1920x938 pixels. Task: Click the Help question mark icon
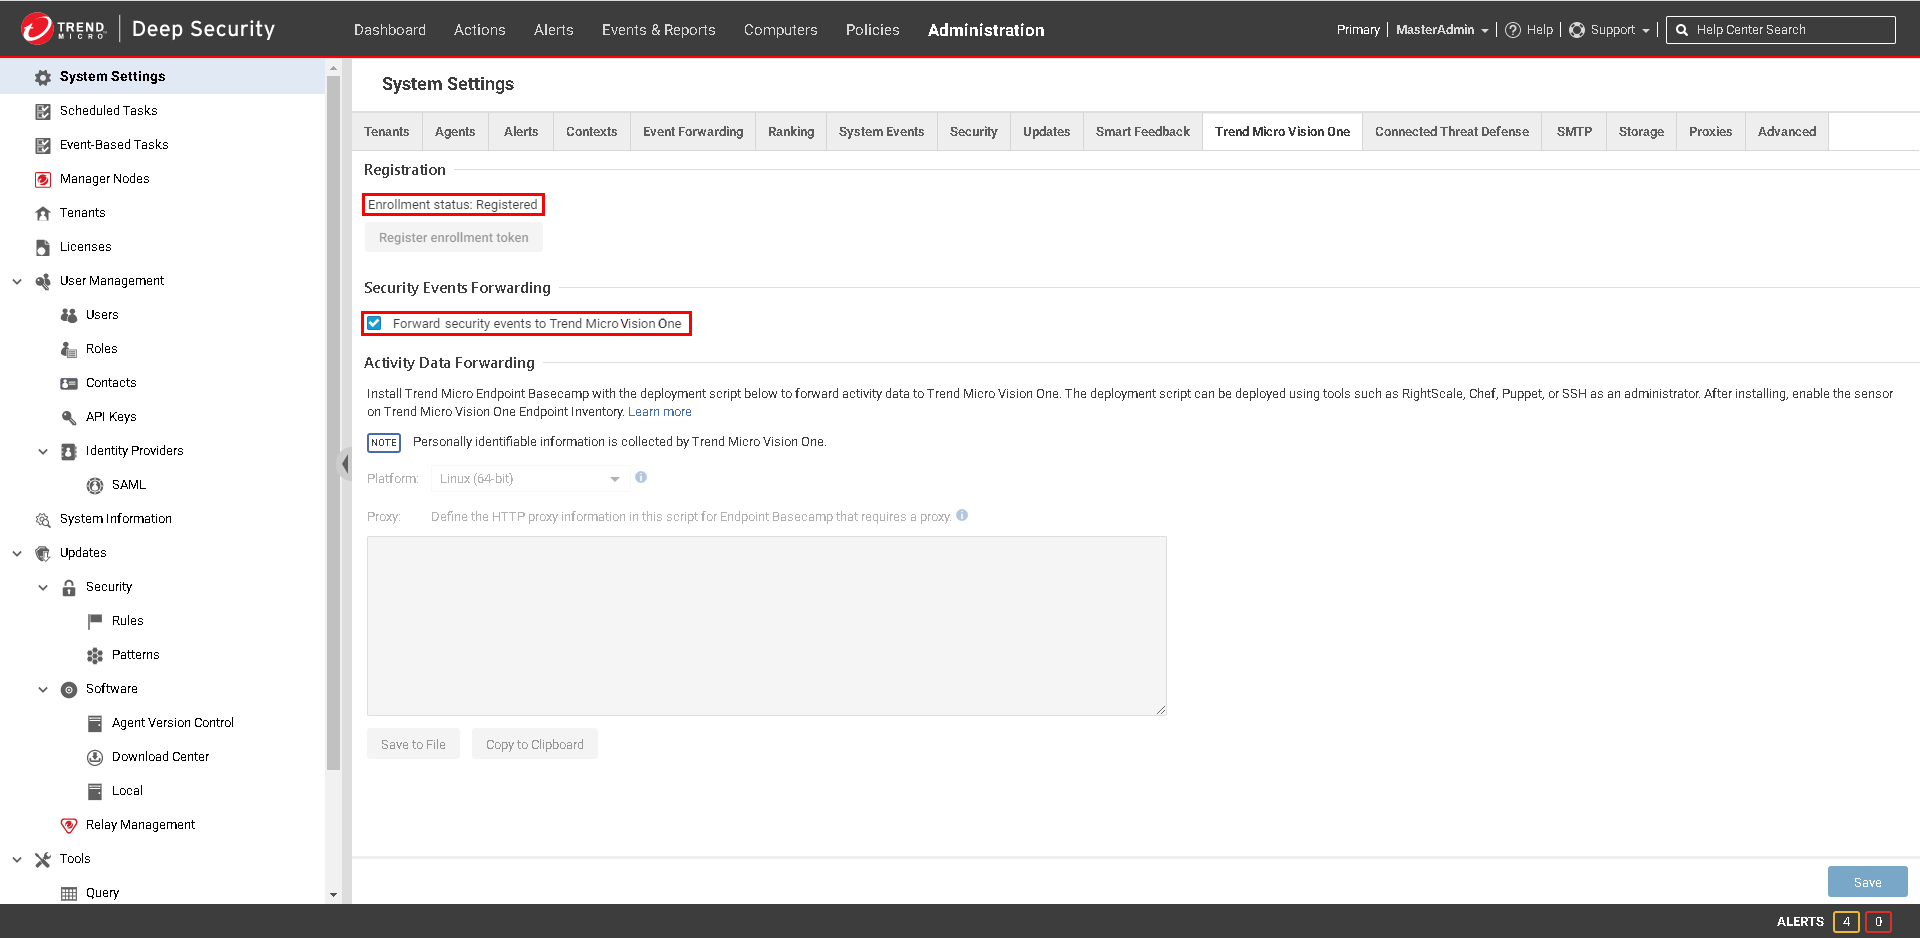coord(1513,30)
